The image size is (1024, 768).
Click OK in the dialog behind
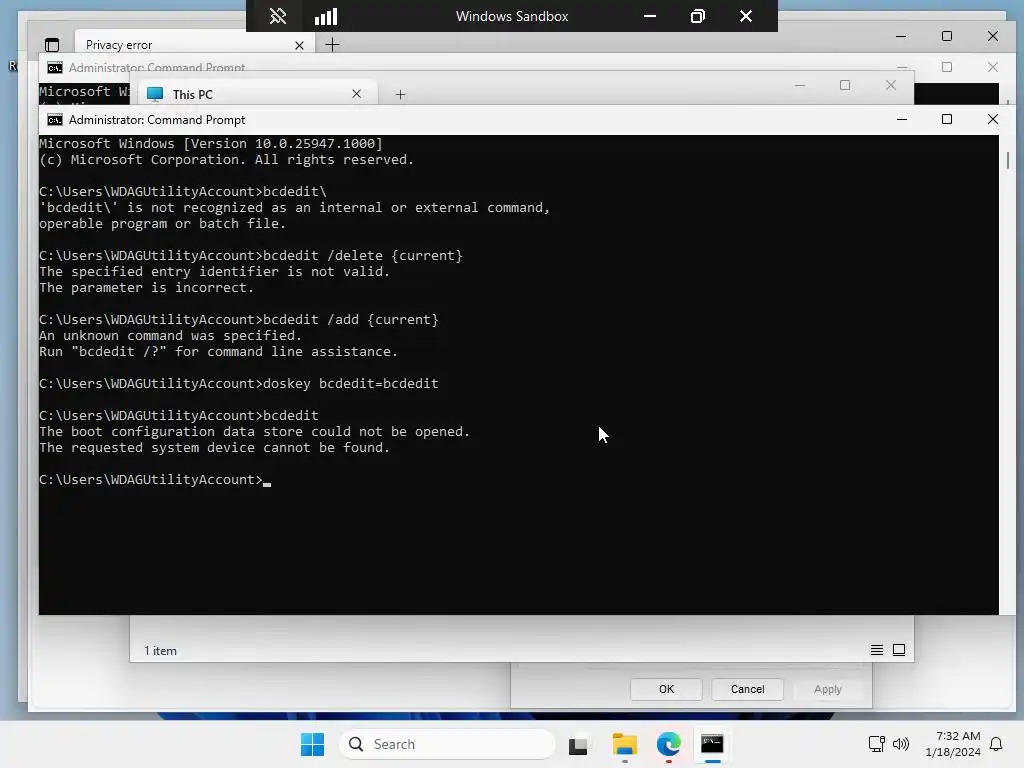666,689
